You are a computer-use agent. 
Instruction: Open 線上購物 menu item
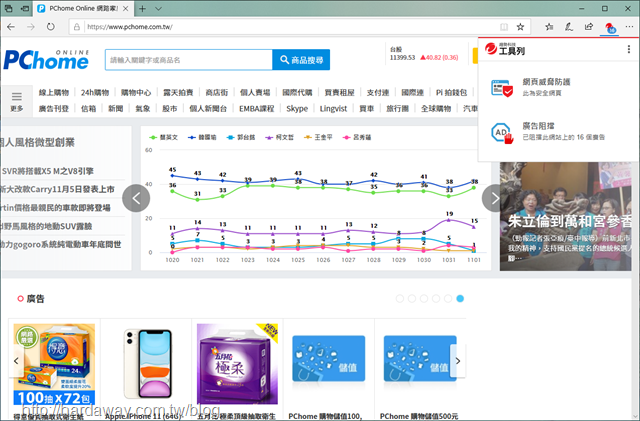[54, 93]
